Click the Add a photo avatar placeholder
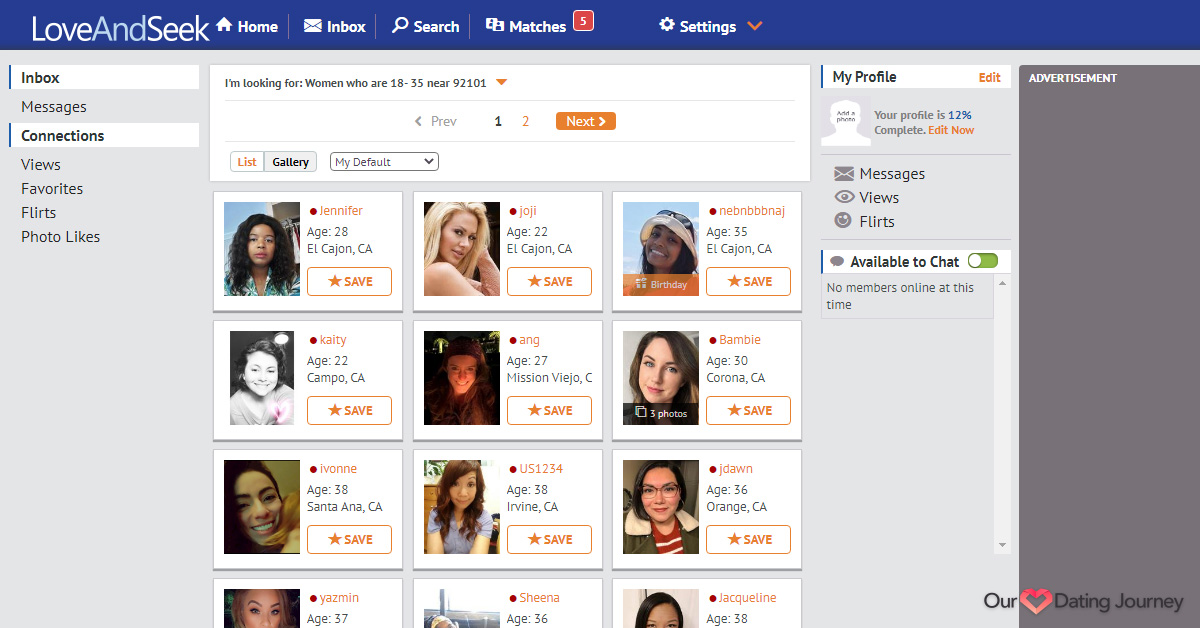The image size is (1200, 628). [846, 120]
